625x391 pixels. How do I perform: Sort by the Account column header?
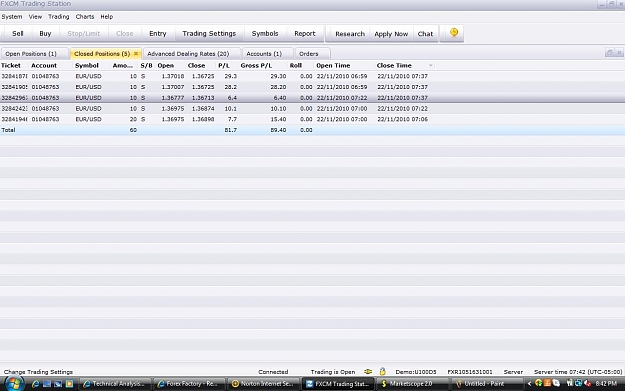coord(44,65)
